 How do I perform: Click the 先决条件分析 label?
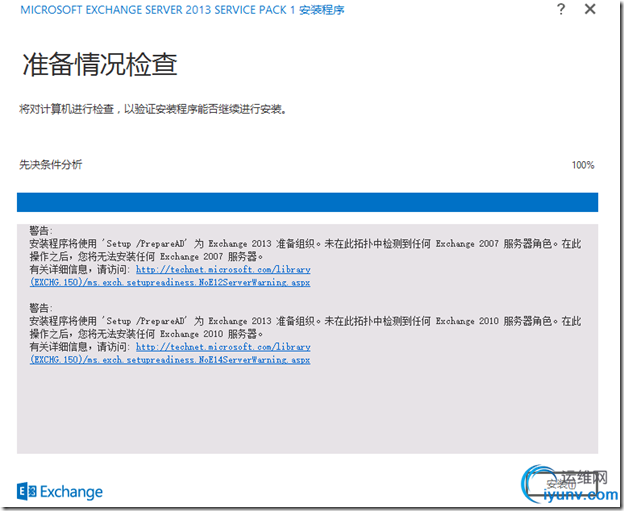click(x=51, y=164)
